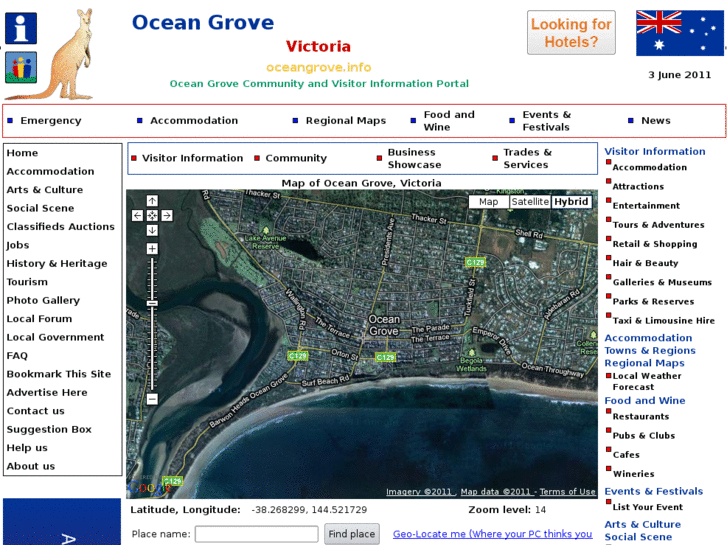The image size is (727, 545).
Task: Select Visitor Information tab above map
Action: click(x=192, y=158)
